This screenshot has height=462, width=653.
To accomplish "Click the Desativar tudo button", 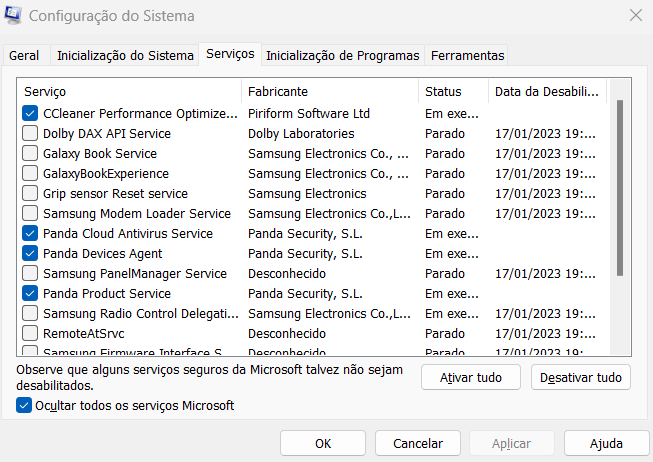I will click(x=581, y=377).
